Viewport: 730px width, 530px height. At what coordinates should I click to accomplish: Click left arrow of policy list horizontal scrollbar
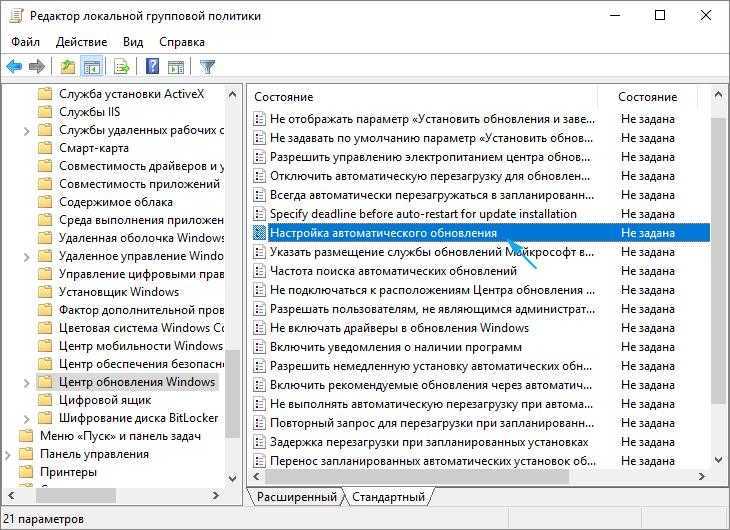256,476
